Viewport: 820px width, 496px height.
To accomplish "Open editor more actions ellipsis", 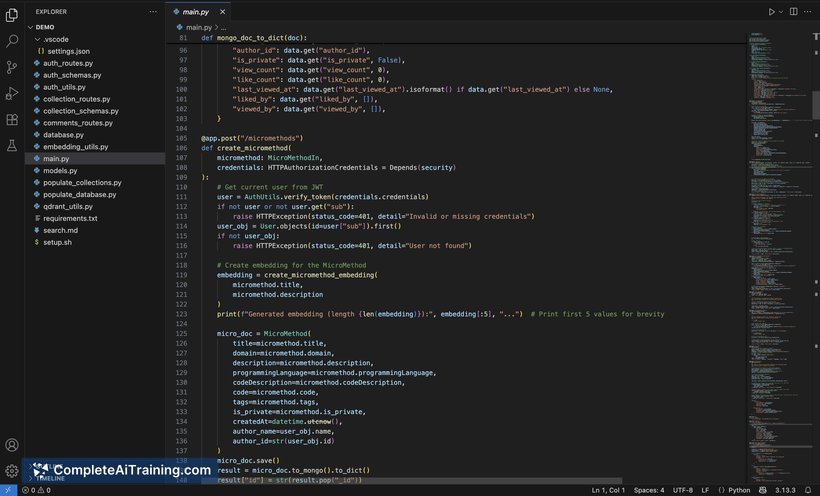I will coord(807,12).
